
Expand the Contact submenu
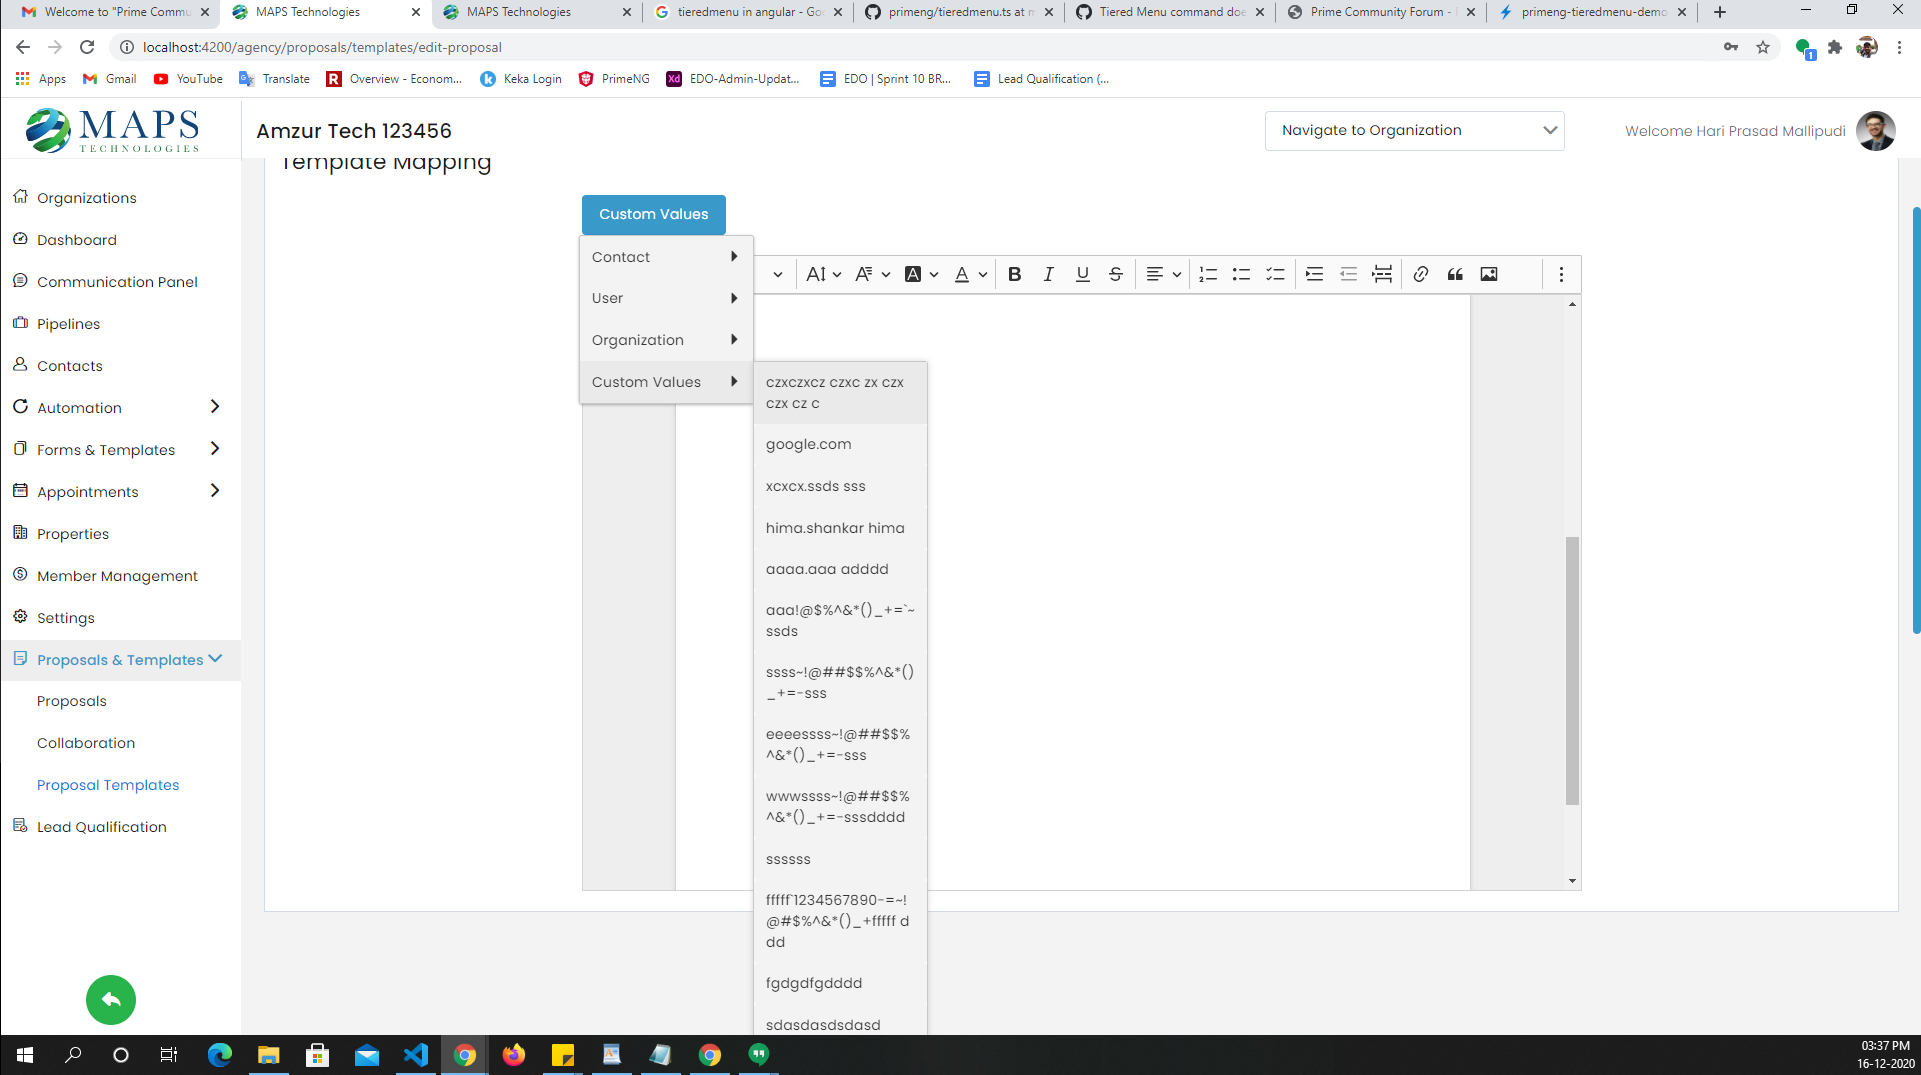click(664, 257)
